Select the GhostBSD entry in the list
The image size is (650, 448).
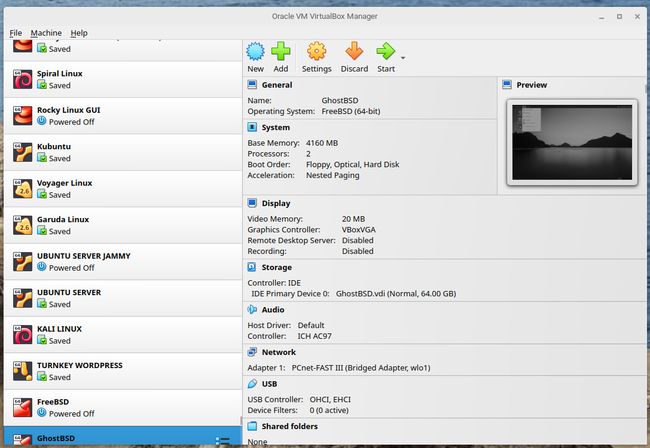pos(123,436)
